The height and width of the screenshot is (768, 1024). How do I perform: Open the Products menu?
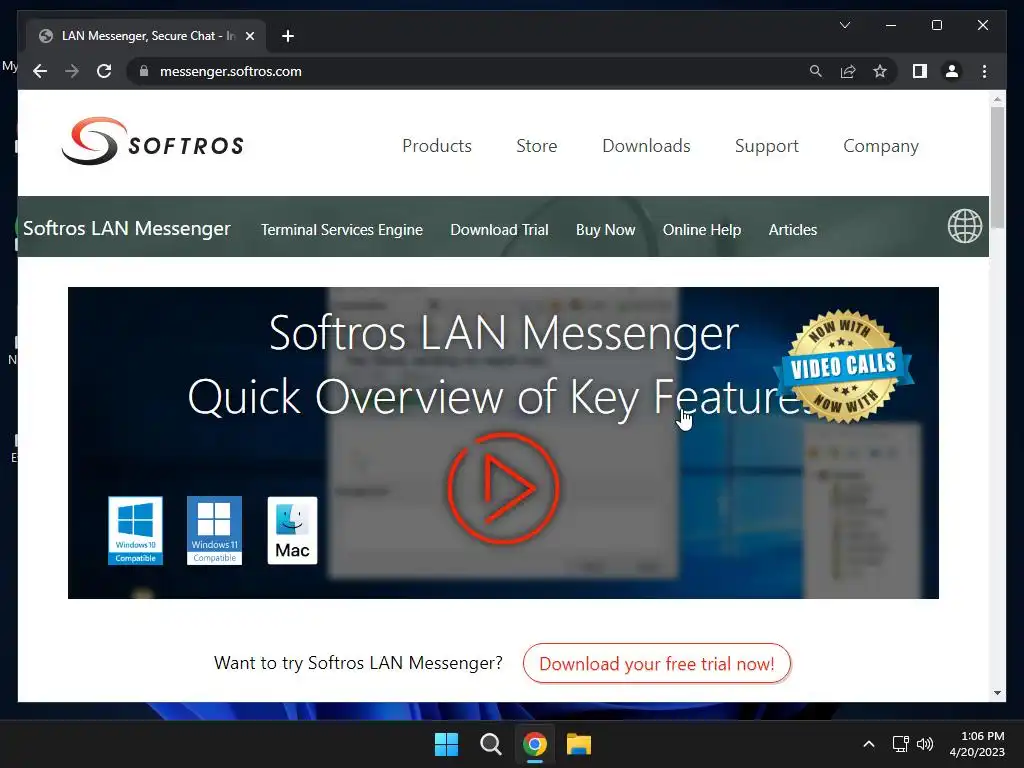437,146
